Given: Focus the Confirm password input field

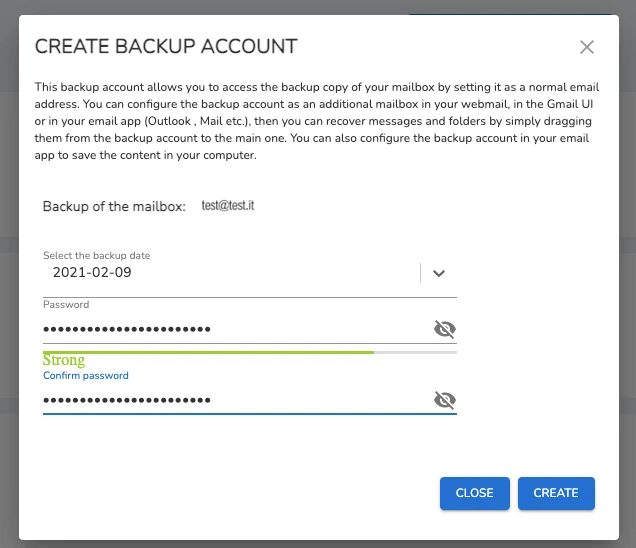Looking at the screenshot, I should (x=230, y=400).
